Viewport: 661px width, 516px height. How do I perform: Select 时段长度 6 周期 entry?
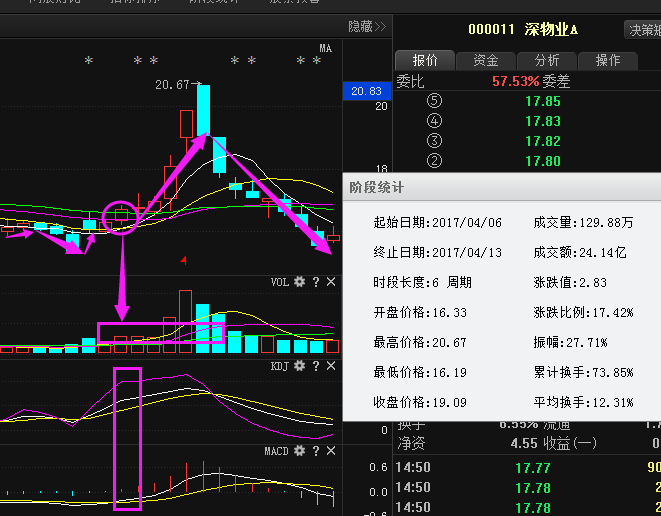click(422, 282)
